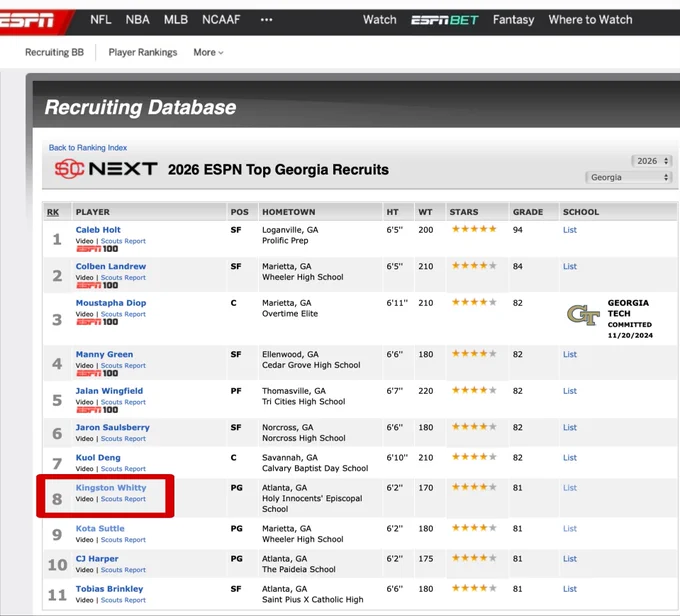Screen dimensions: 680x616
Task: Open Tobias Brinkley's player profile
Action: pyautogui.click(x=109, y=589)
